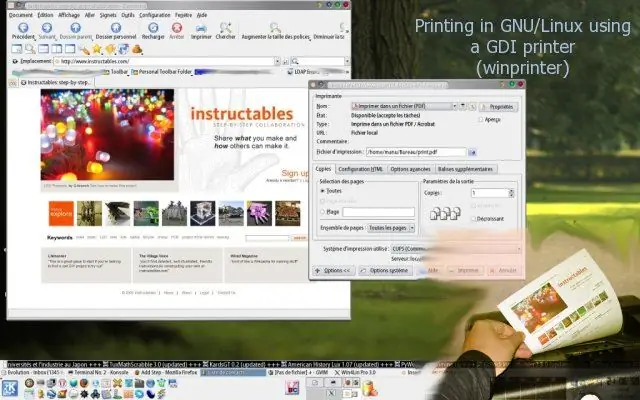Click the BC application icon in panel

[x=293, y=388]
